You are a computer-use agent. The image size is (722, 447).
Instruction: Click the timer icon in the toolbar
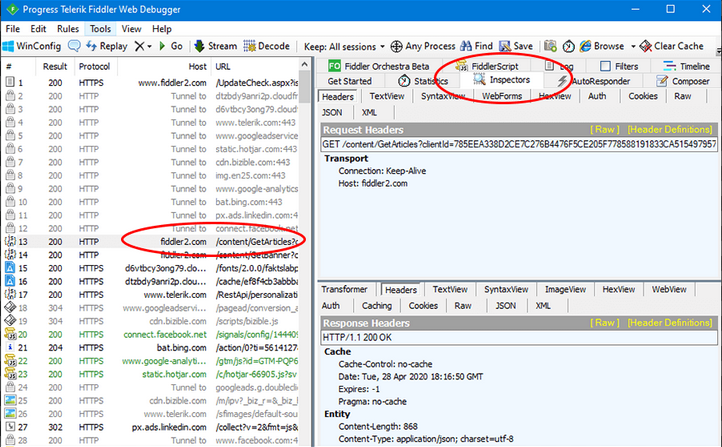pos(569,46)
